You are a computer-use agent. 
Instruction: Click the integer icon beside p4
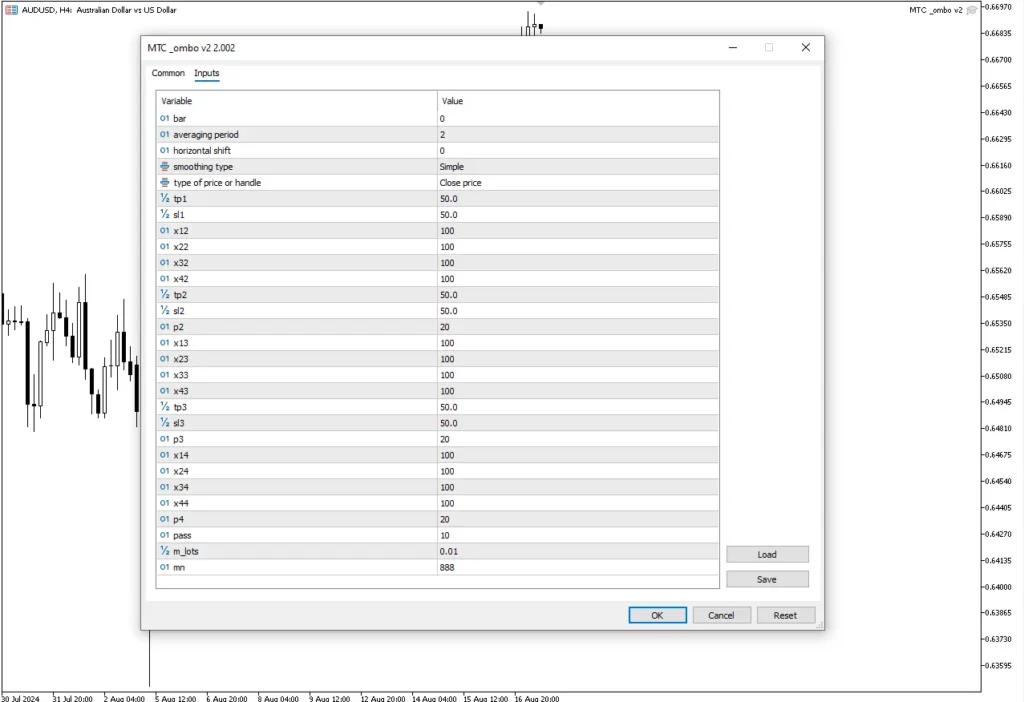tap(165, 519)
